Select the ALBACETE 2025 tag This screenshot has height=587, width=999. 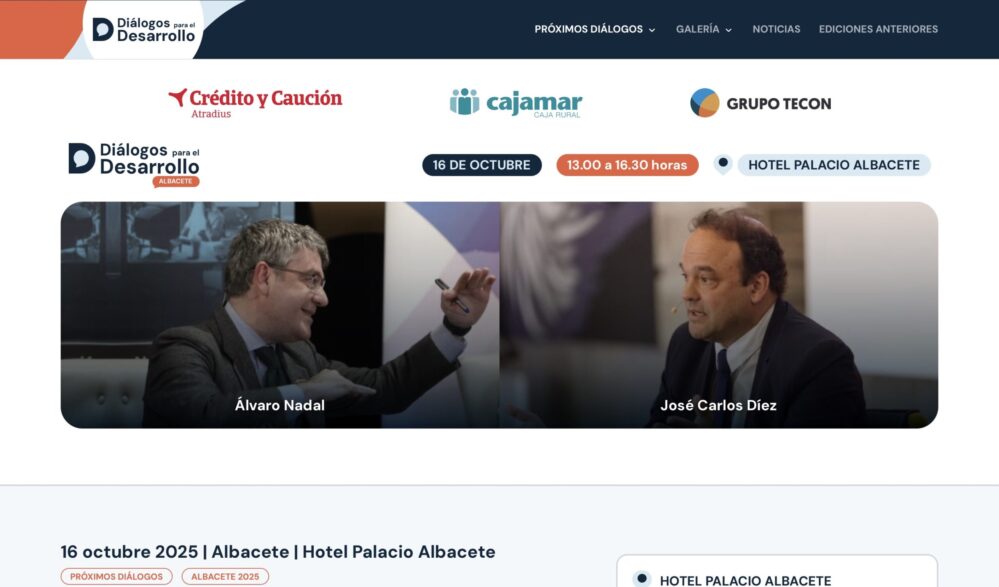(225, 576)
